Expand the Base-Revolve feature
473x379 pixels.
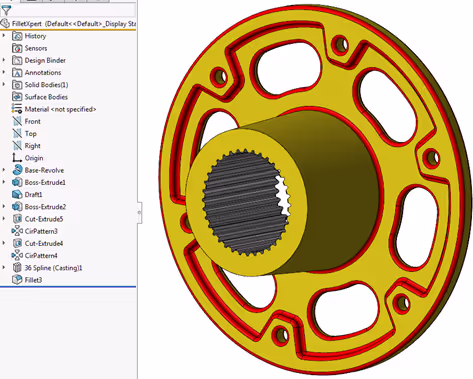(4, 170)
